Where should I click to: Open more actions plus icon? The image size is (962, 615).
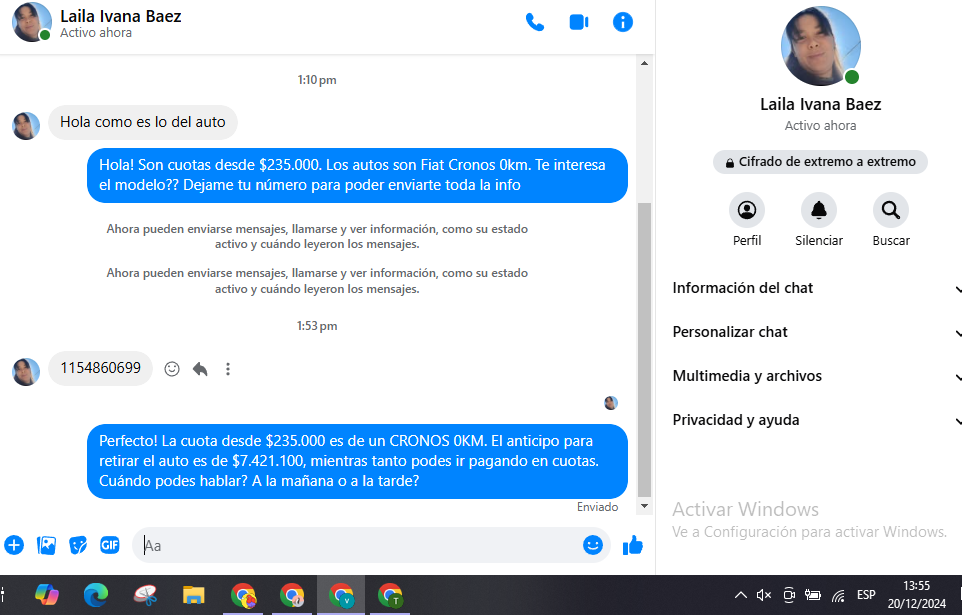click(14, 545)
